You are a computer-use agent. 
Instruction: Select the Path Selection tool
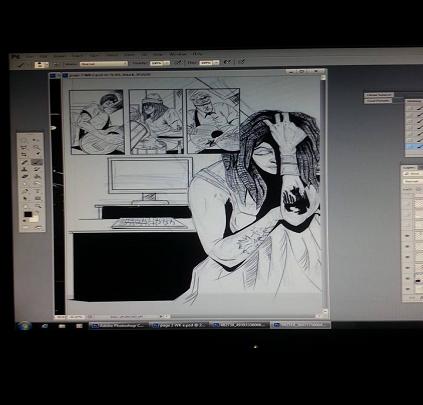coord(24,198)
